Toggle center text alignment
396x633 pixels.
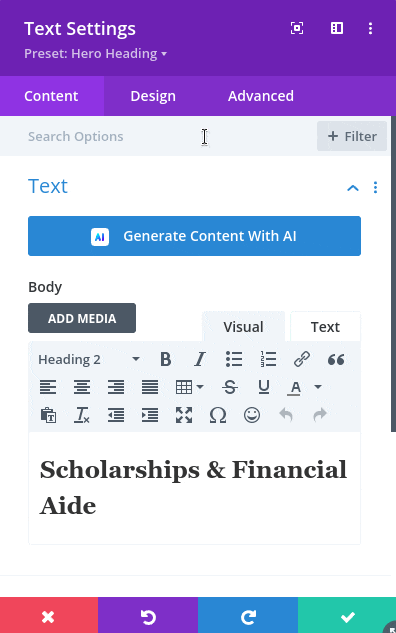(82, 387)
